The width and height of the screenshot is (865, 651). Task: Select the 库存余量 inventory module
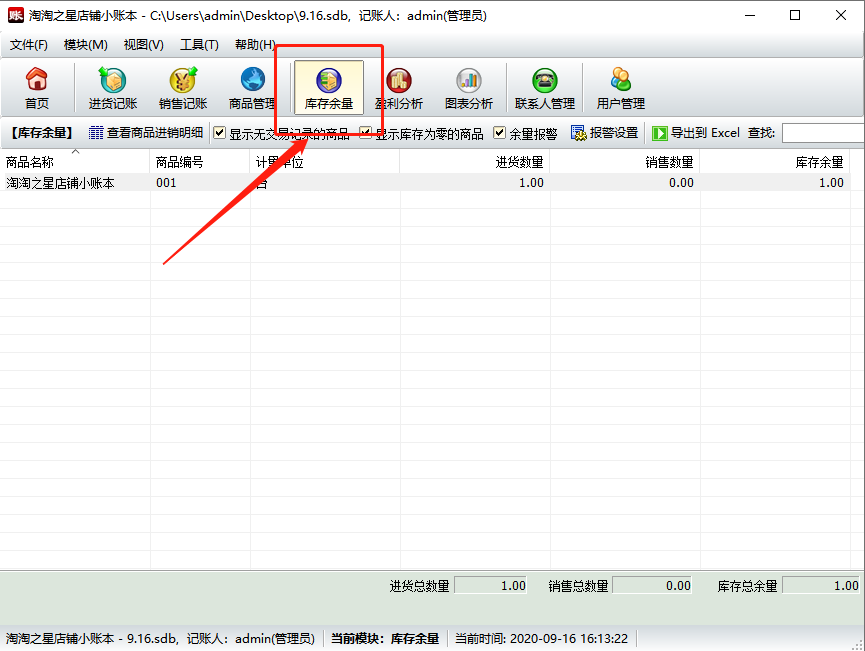tap(329, 88)
